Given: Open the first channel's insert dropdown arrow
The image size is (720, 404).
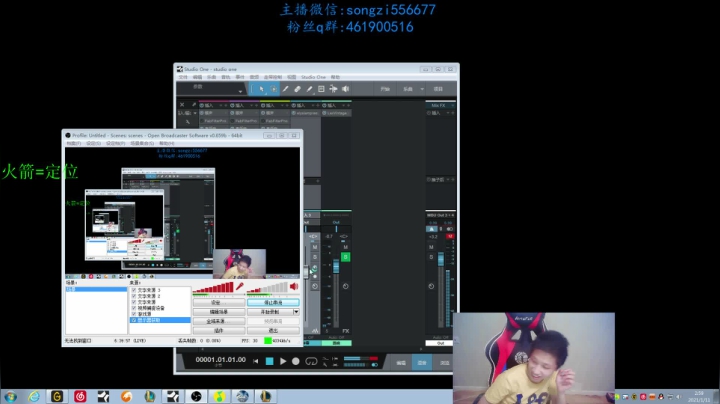Looking at the screenshot, I should [221, 105].
